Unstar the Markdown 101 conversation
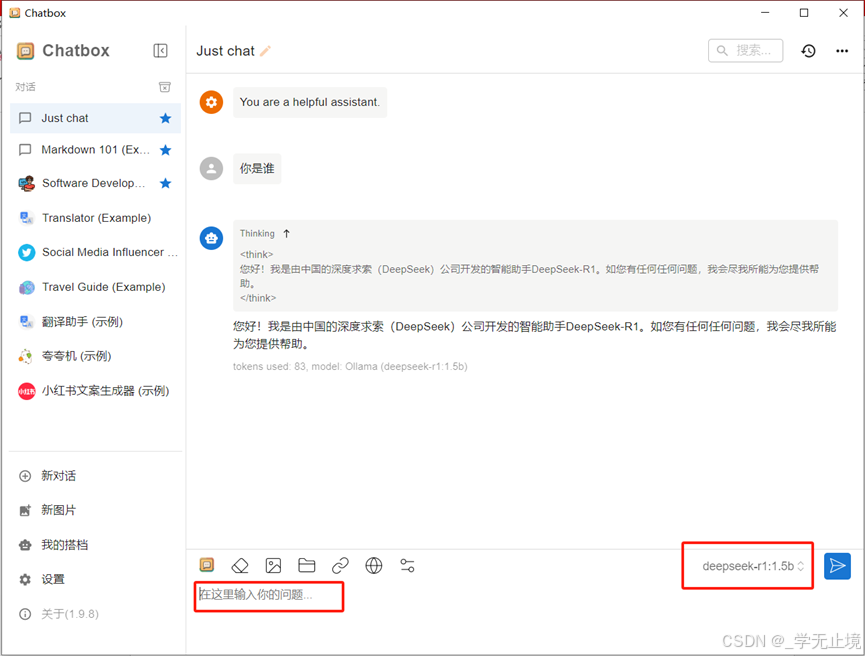 165,150
